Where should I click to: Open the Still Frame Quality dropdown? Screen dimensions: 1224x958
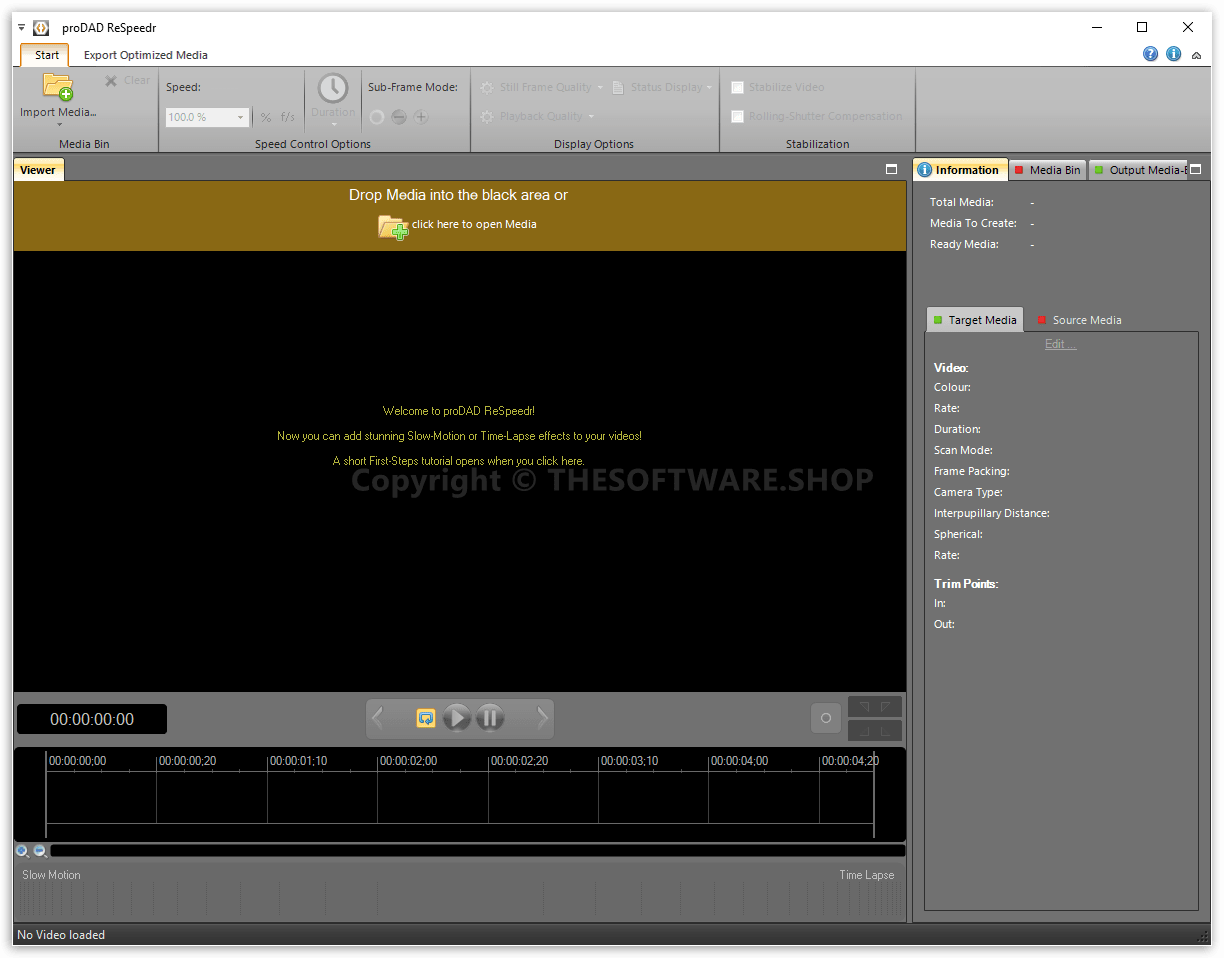(x=600, y=88)
